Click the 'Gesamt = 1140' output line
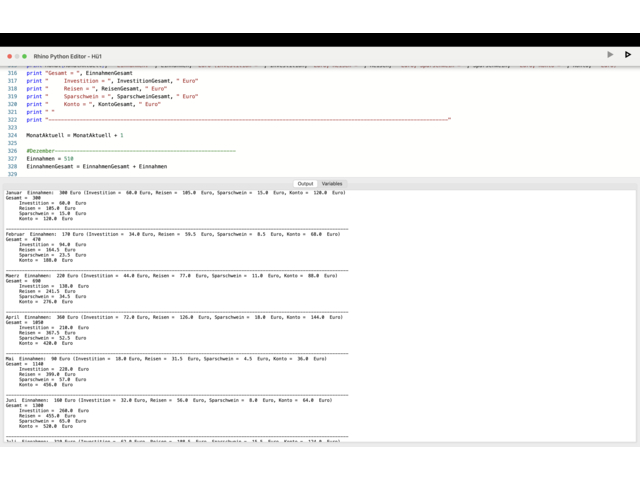Screen dimensions: 640x480 pyautogui.click(x=24, y=364)
